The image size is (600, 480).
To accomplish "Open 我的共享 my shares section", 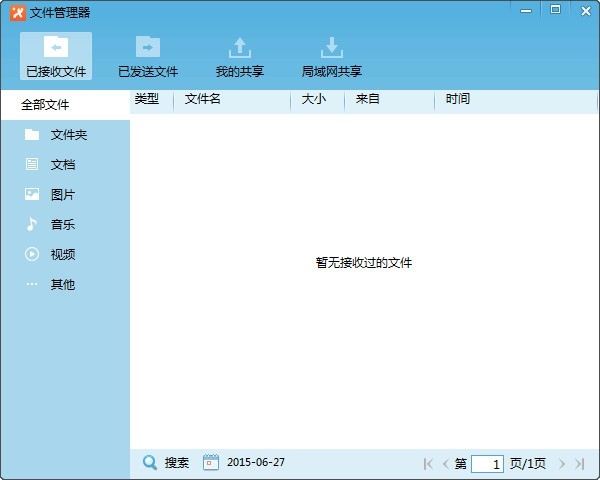I will pos(240,56).
